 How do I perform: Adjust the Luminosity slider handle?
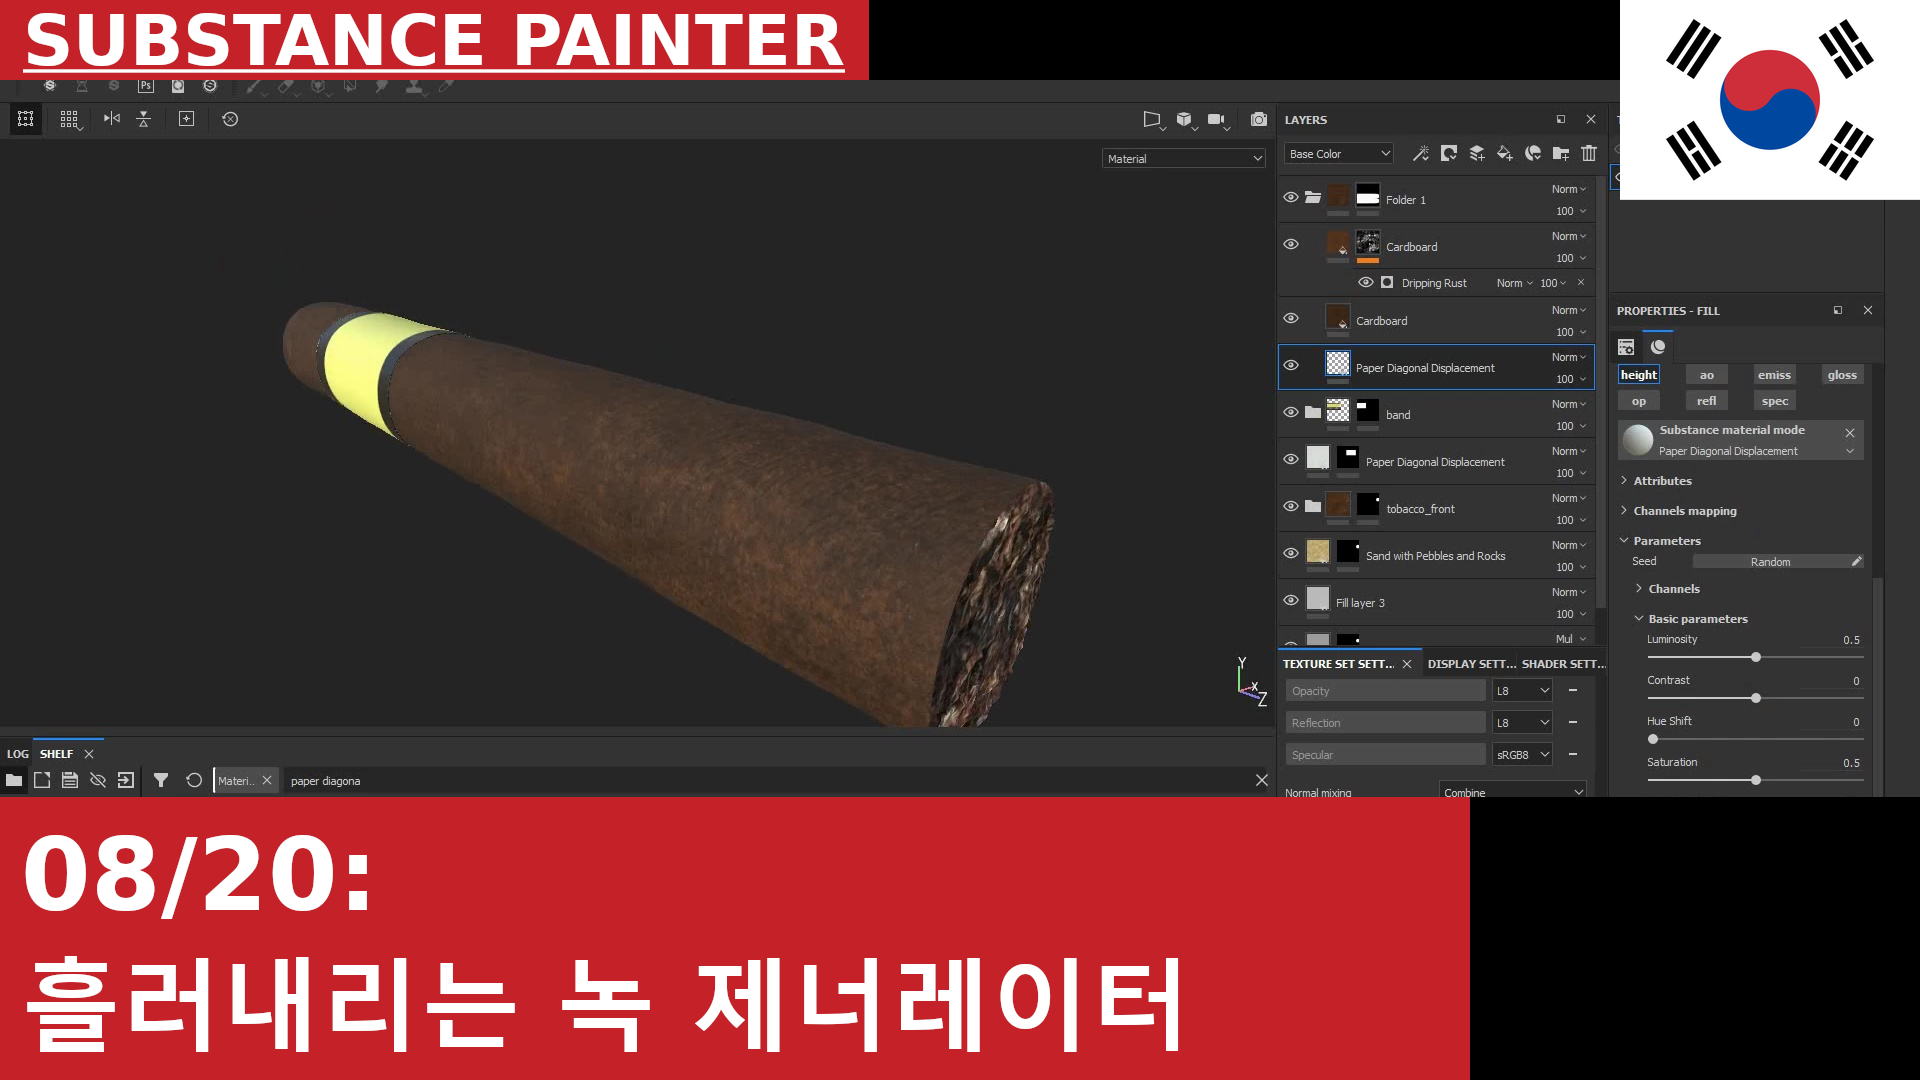tap(1756, 657)
